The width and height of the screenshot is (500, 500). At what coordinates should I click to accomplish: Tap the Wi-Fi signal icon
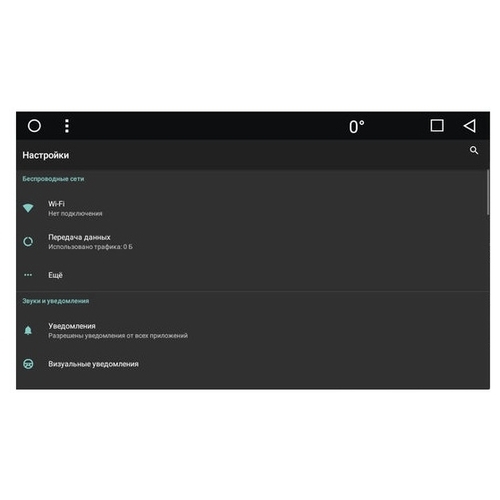pos(28,208)
